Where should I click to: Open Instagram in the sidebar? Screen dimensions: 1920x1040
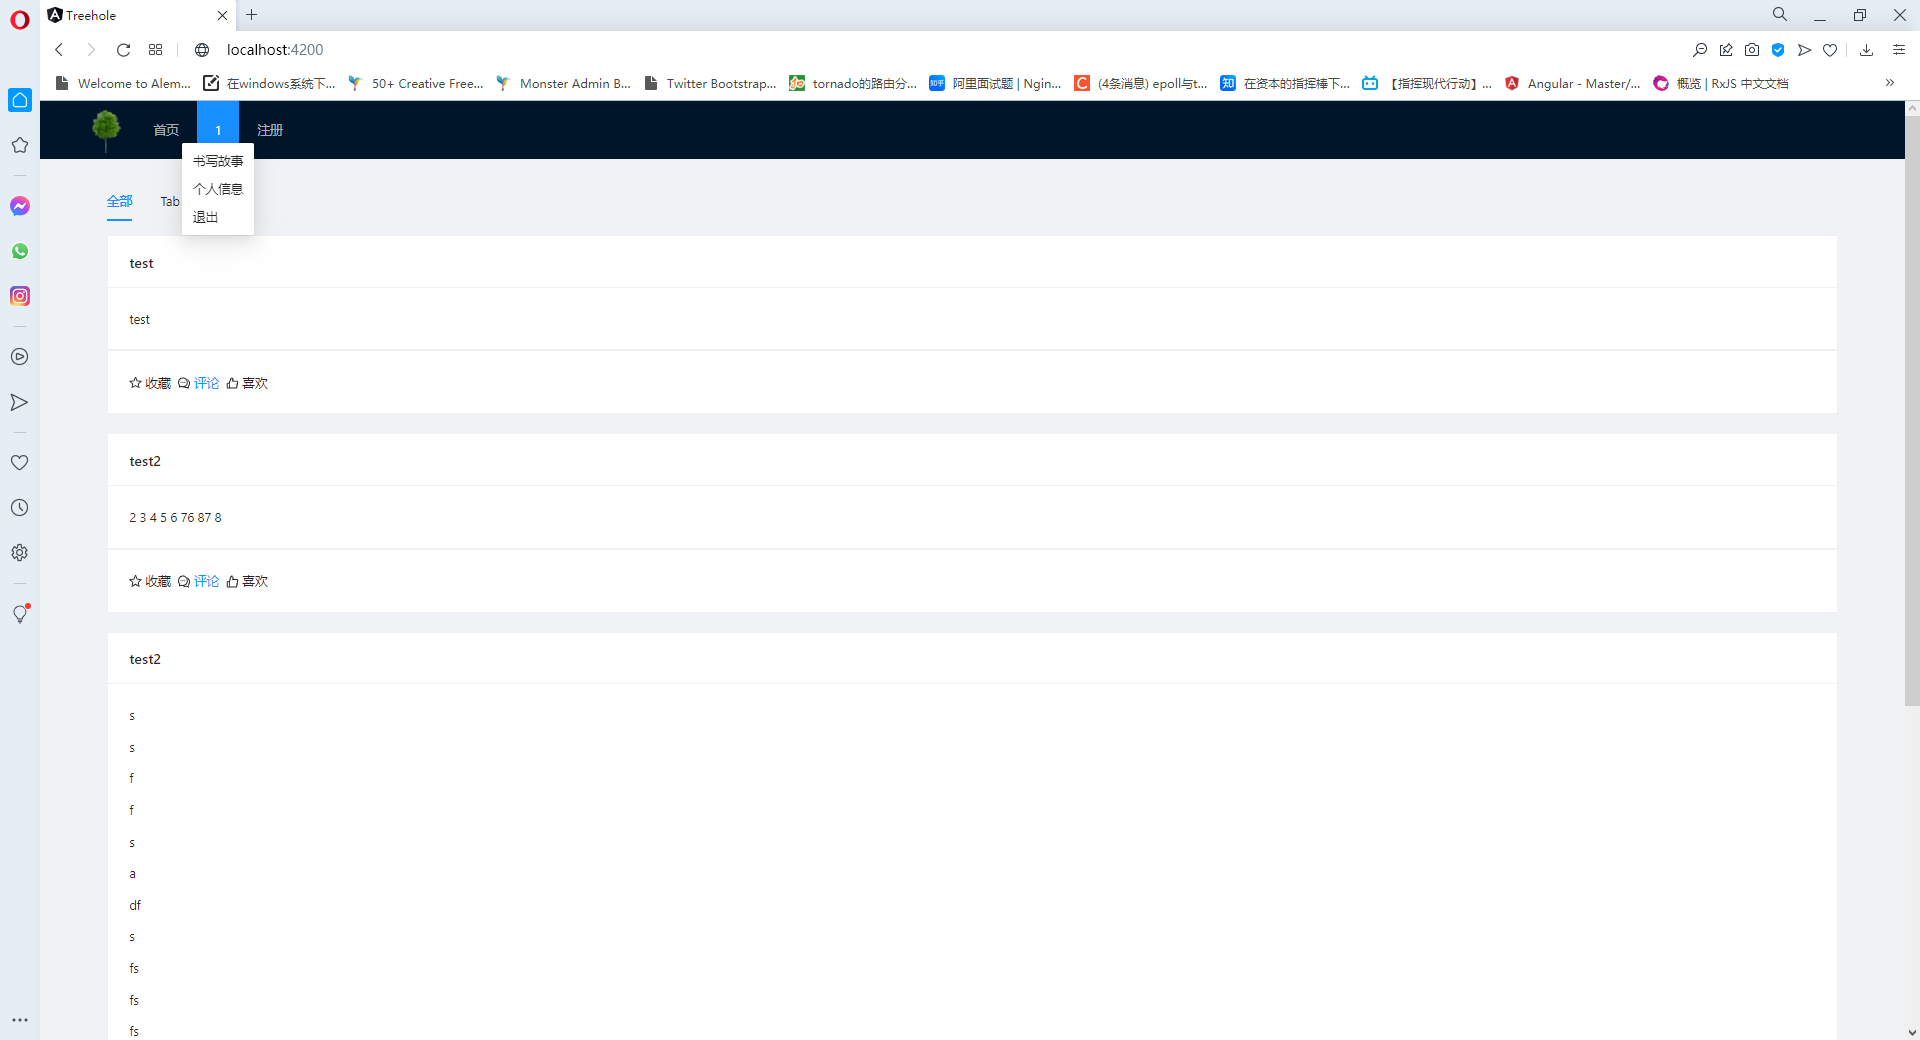20,296
